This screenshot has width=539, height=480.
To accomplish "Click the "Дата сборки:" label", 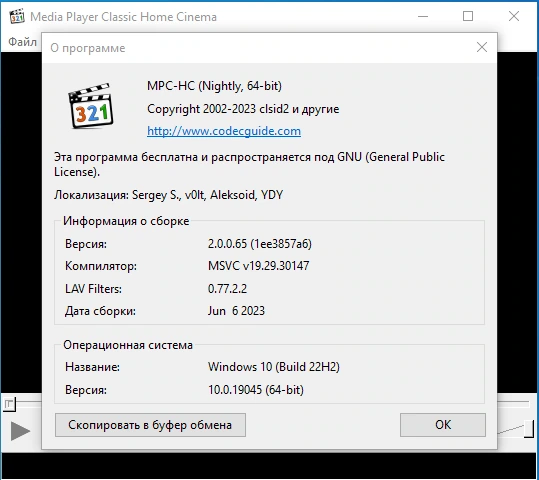I will point(100,311).
